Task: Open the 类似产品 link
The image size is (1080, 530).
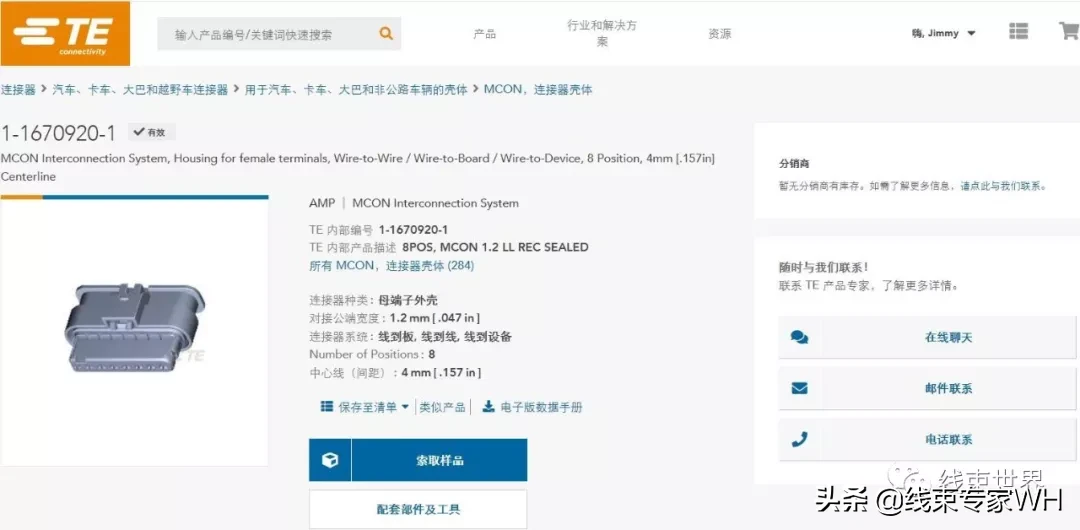Action: tap(443, 407)
